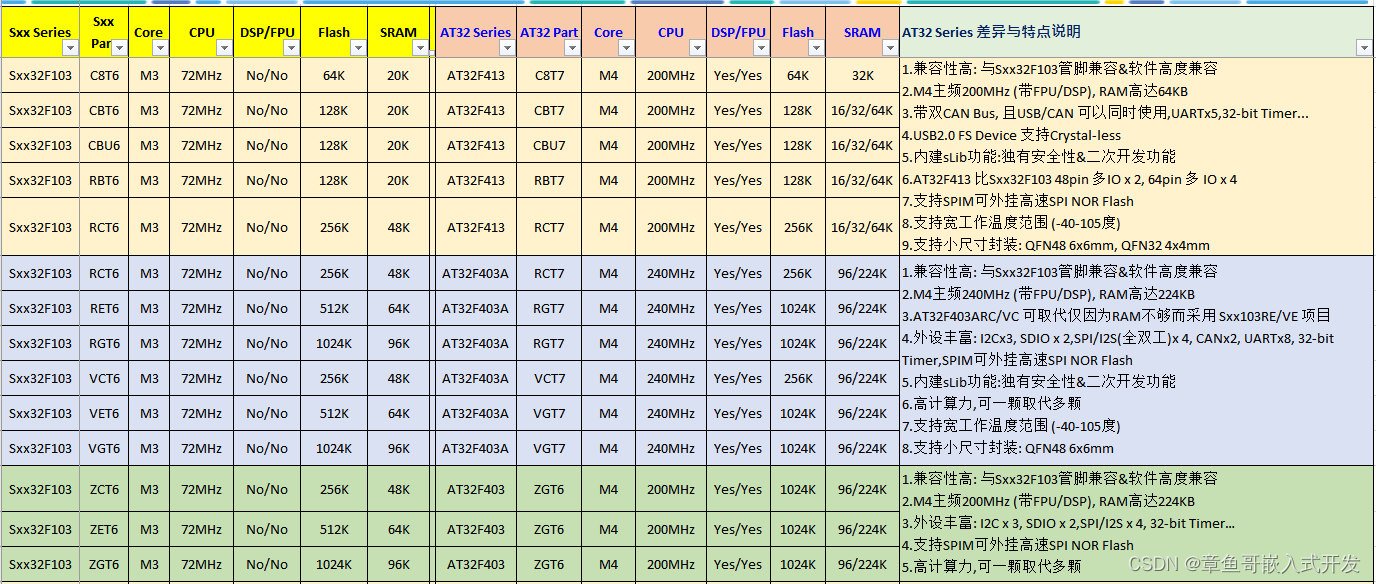The width and height of the screenshot is (1376, 584).
Task: Select the Yes/Yes cell in RBT7 row
Action: 738,180
